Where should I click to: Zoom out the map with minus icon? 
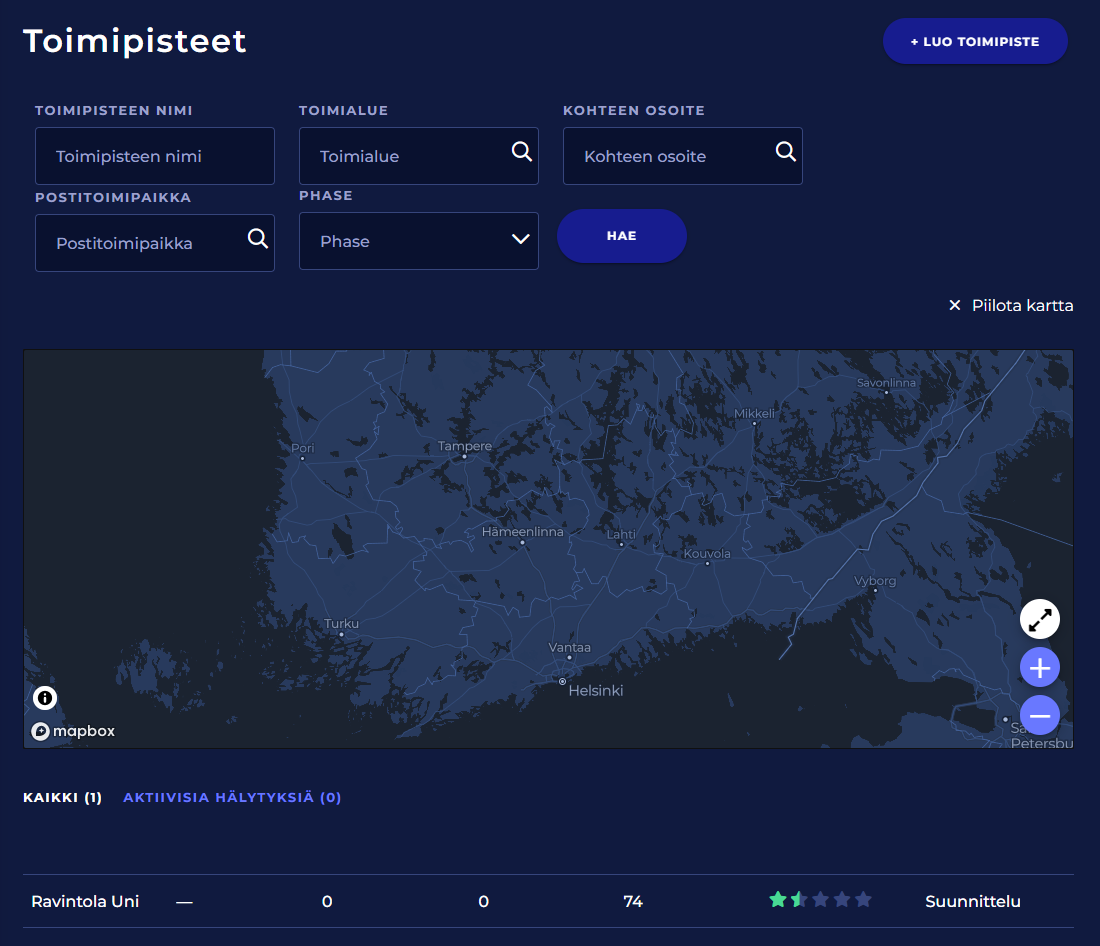click(1040, 715)
